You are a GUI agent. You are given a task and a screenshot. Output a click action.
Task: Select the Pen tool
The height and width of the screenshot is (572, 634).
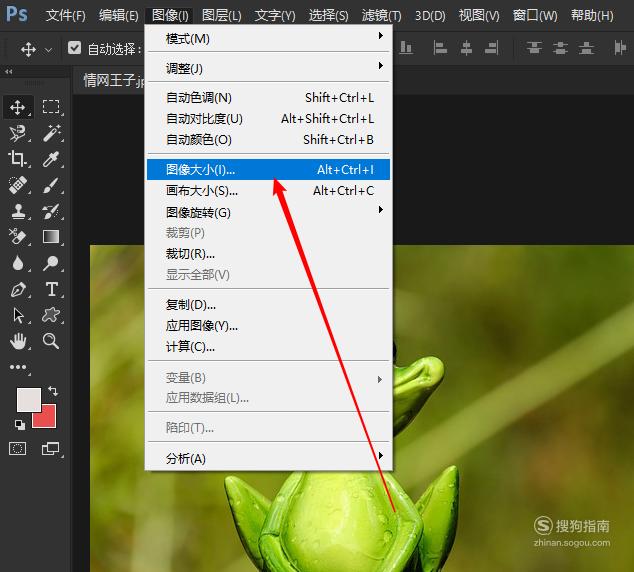[17, 289]
